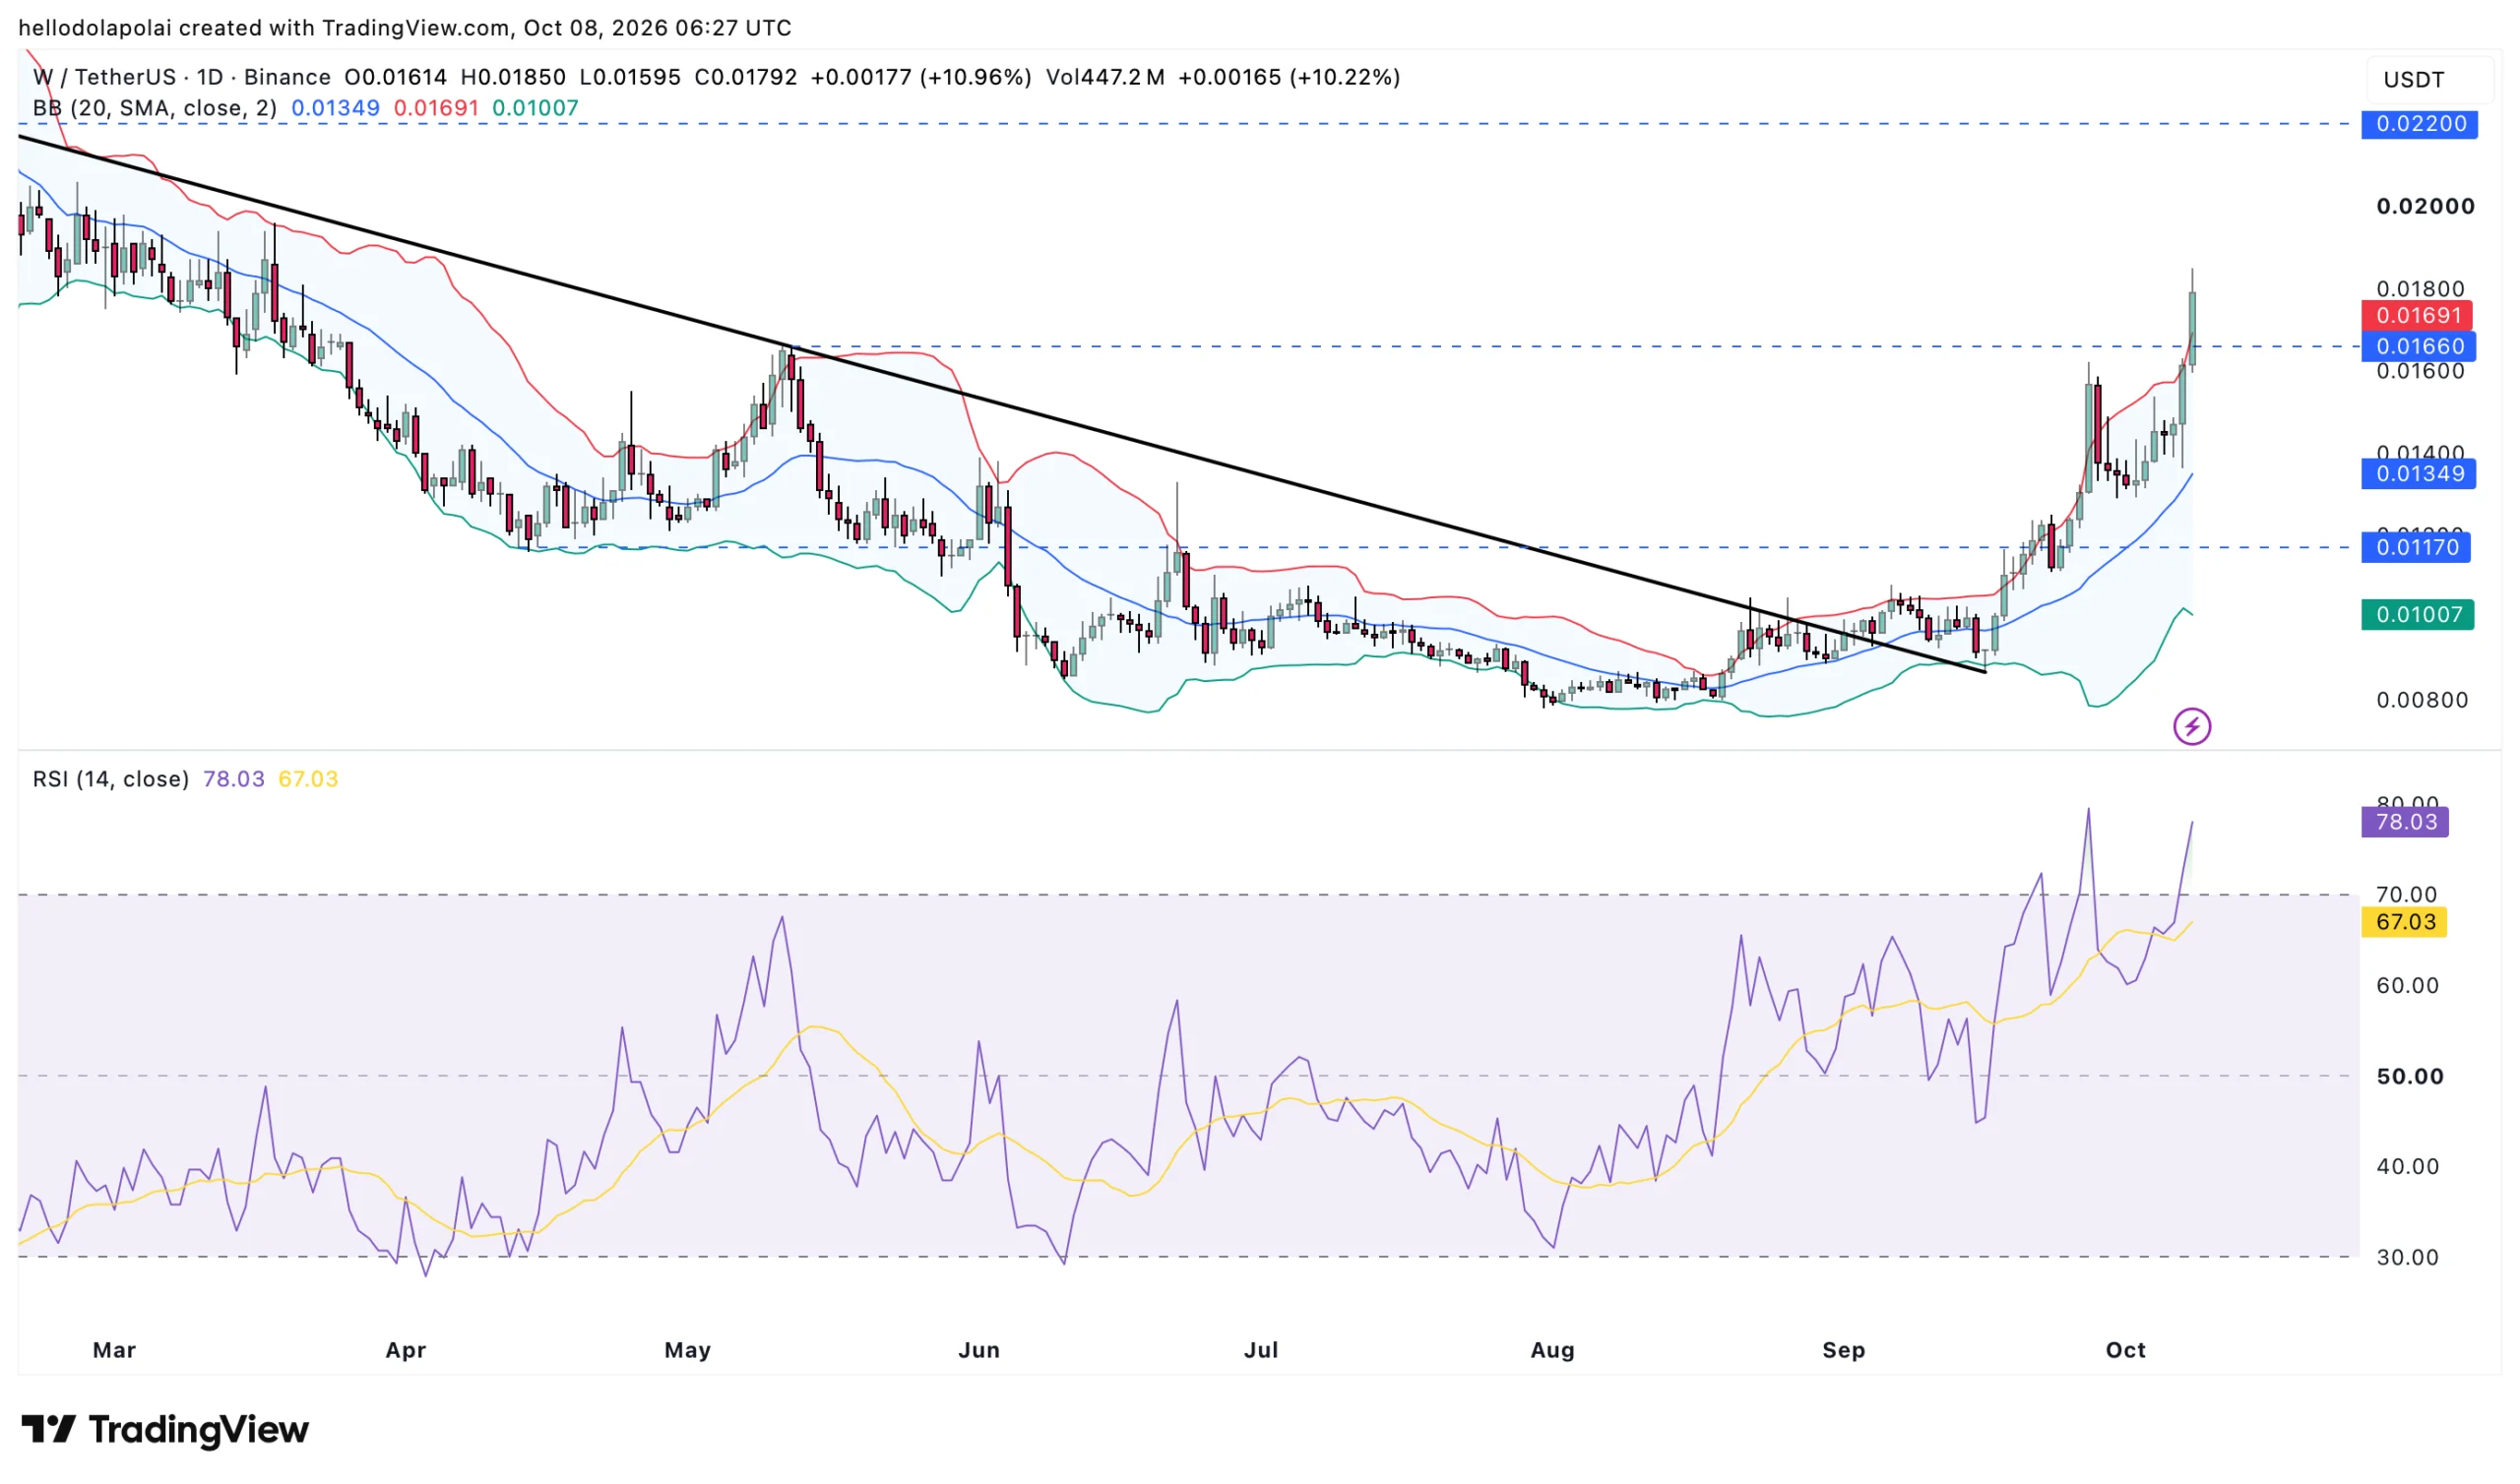The image size is (2520, 1484).
Task: Click the green 0.01007 lower band label
Action: (x=2418, y=614)
